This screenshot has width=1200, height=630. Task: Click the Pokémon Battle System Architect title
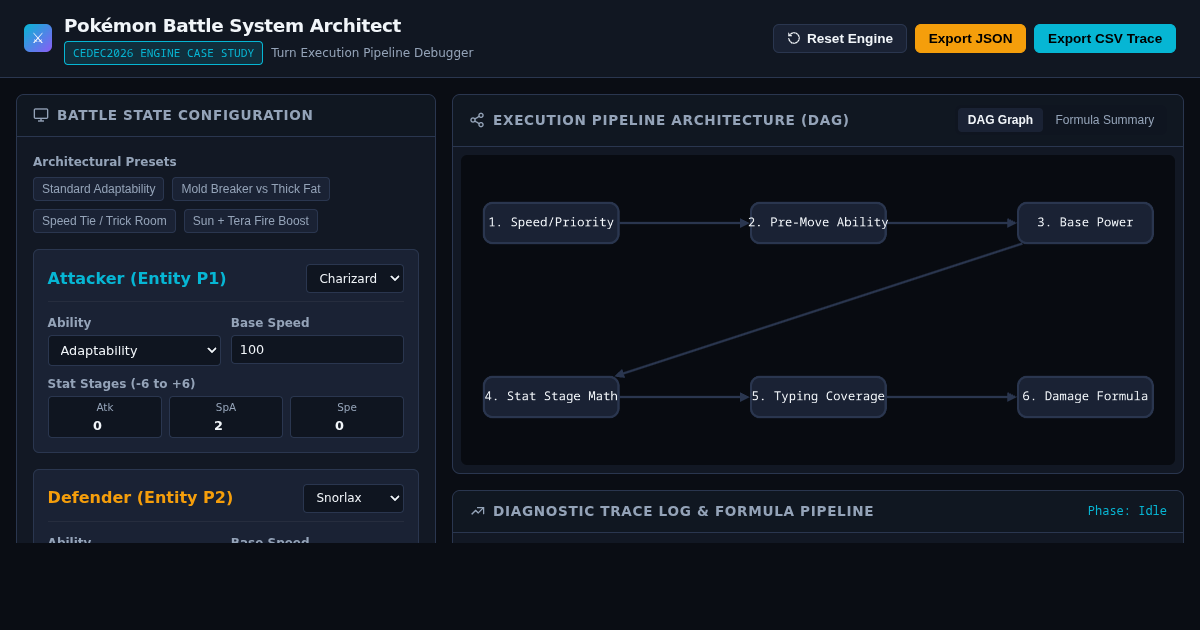pos(232,26)
